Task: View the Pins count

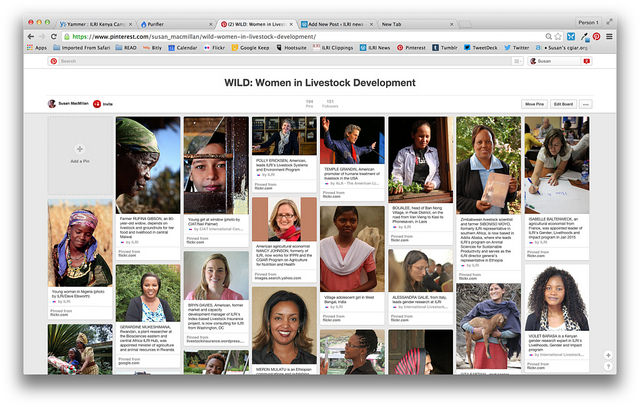Action: (x=309, y=104)
